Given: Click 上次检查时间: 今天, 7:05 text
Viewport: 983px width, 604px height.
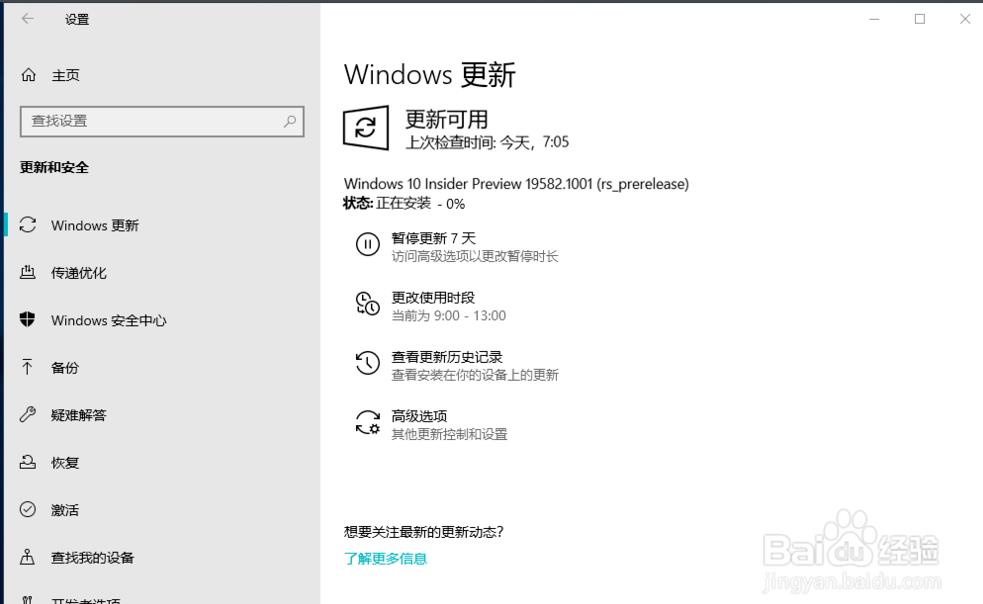Looking at the screenshot, I should (487, 142).
